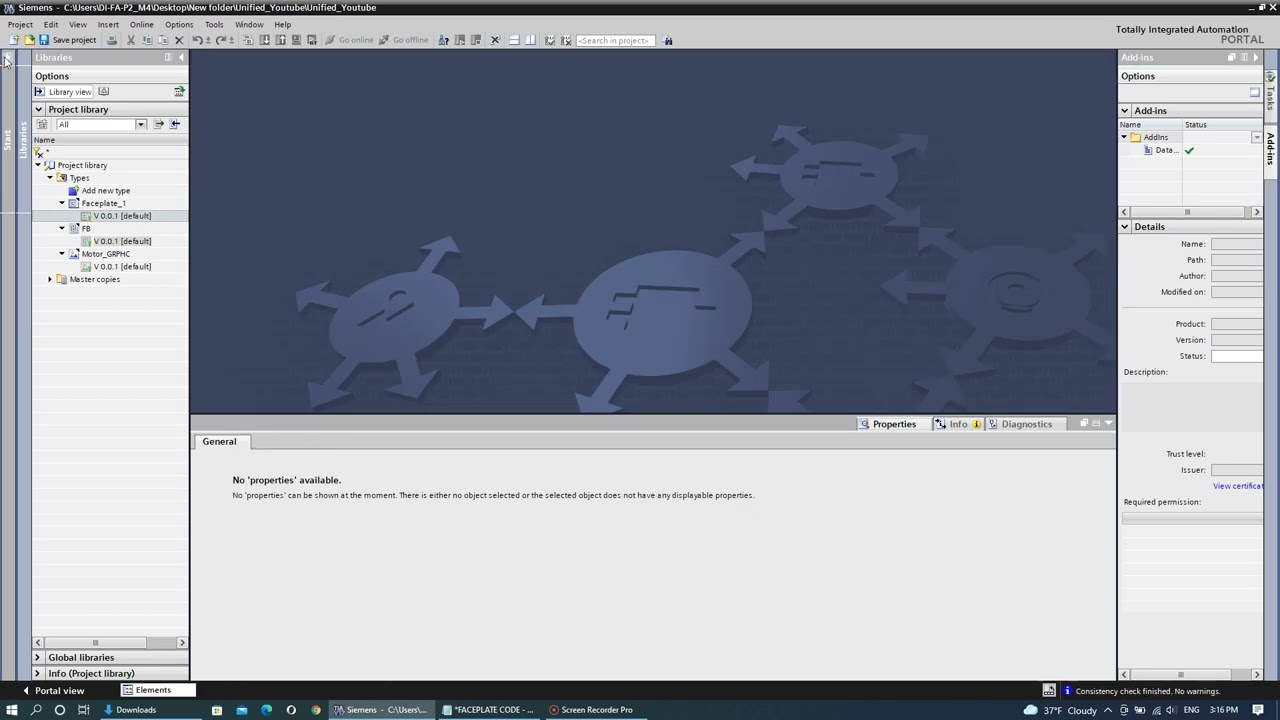Open the Online menu
Viewport: 1280px width, 720px height.
(141, 24)
